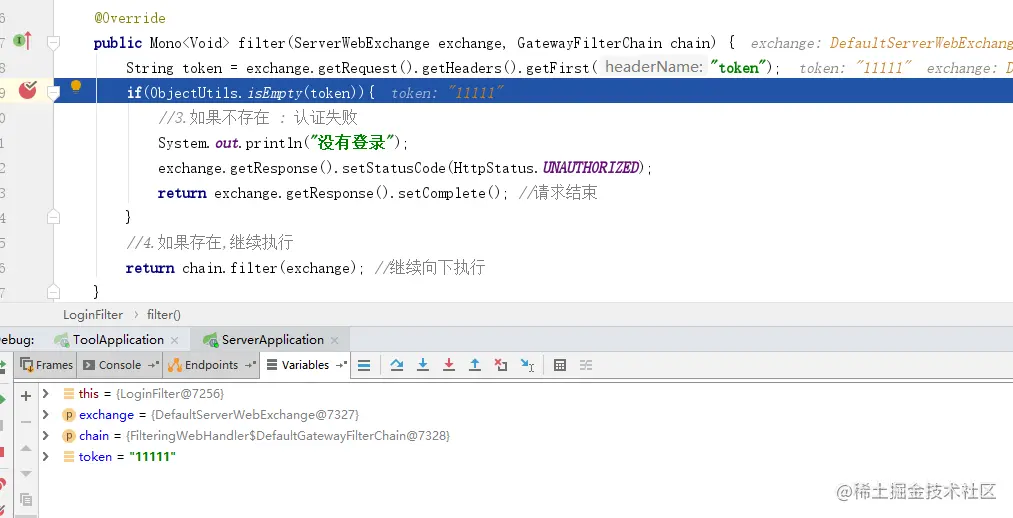Select the token = "11111" variable row
This screenshot has width=1013, height=518.
[526, 457]
